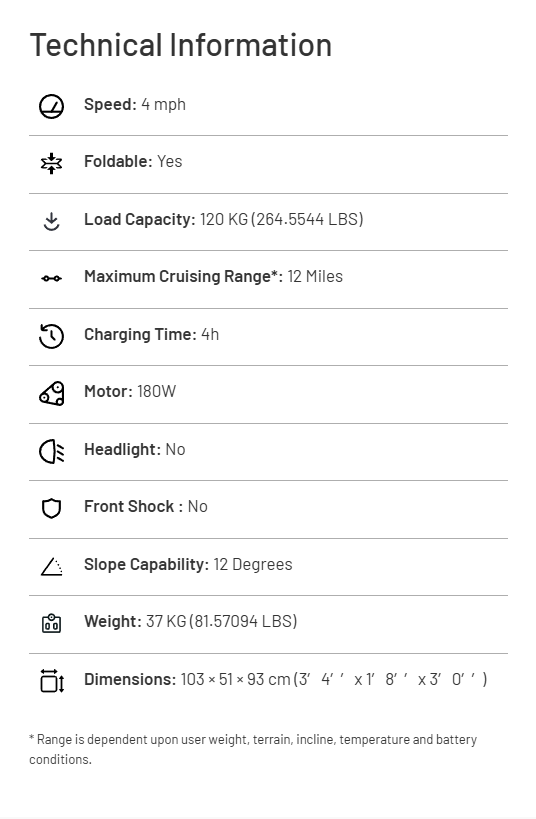
Task: Click the Slope Capability 12 Degrees text
Action: tap(188, 565)
